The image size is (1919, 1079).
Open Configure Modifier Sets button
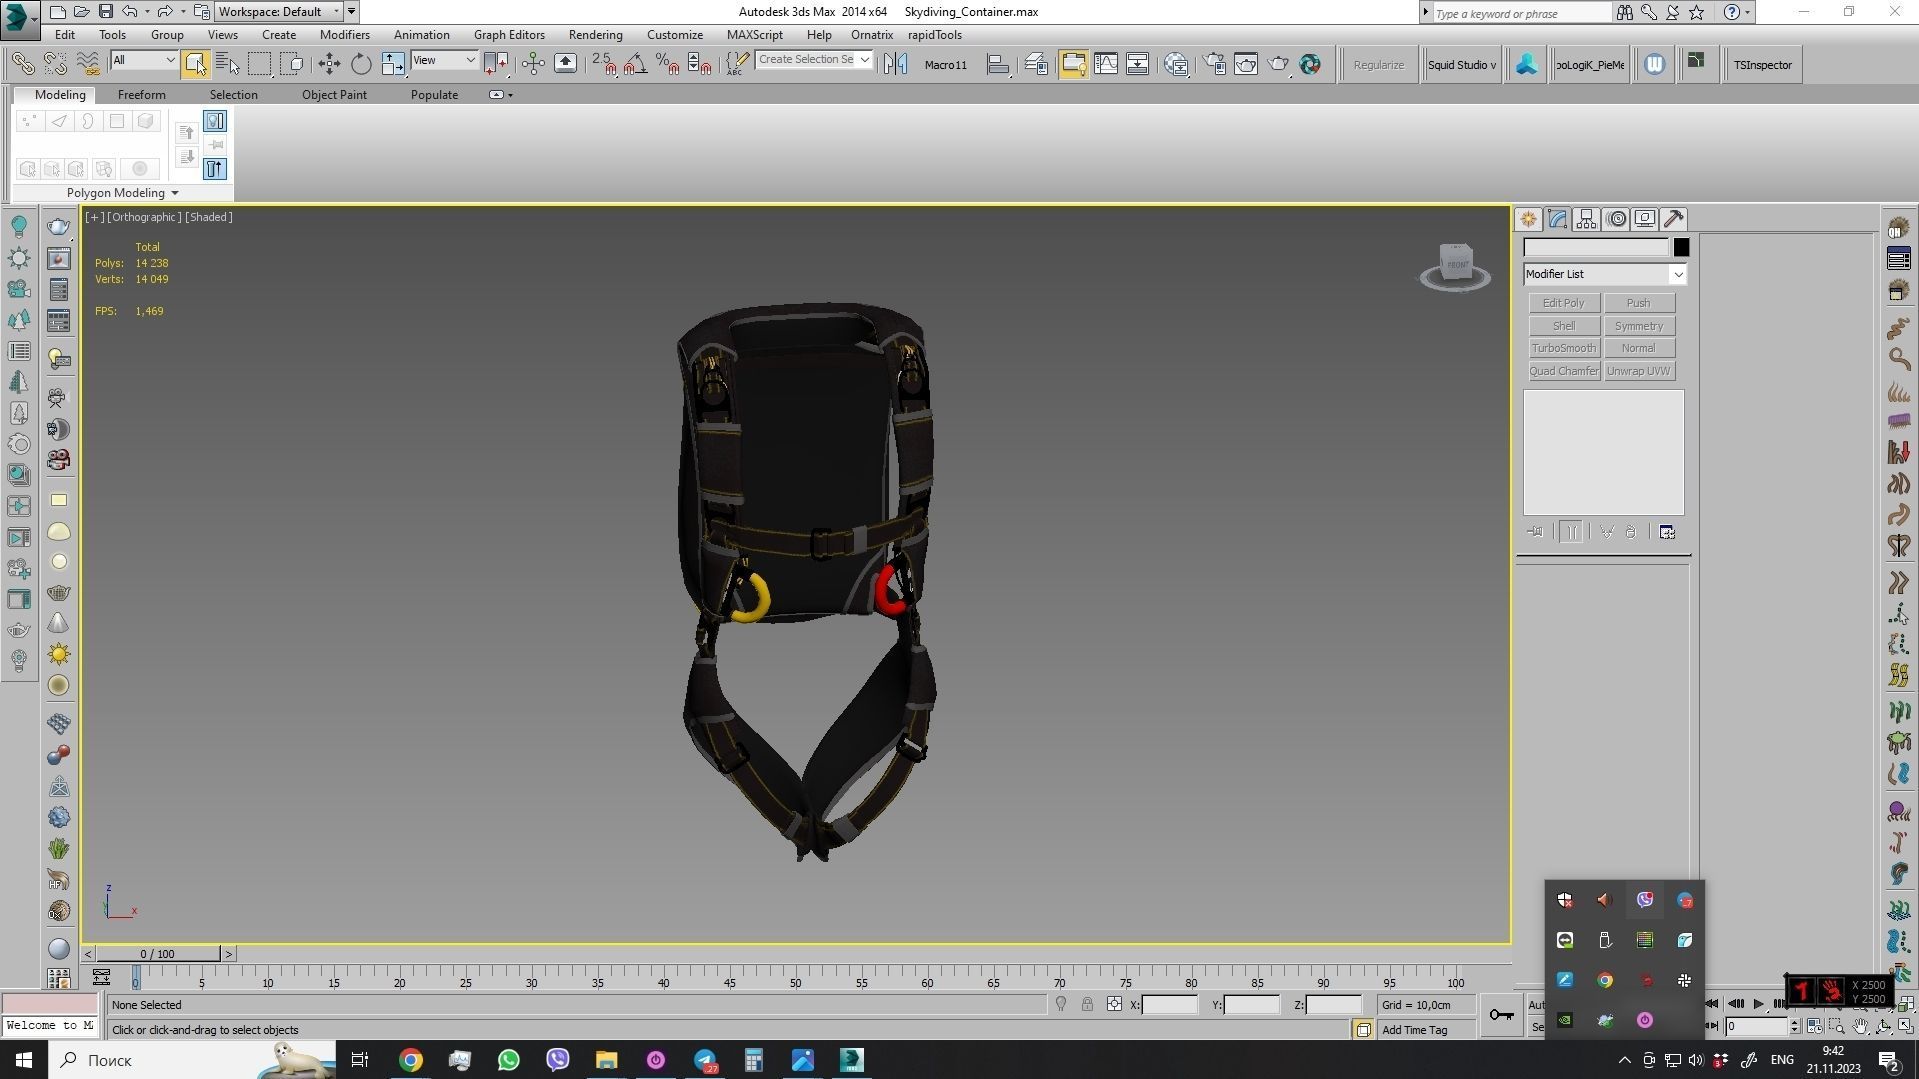point(1667,532)
